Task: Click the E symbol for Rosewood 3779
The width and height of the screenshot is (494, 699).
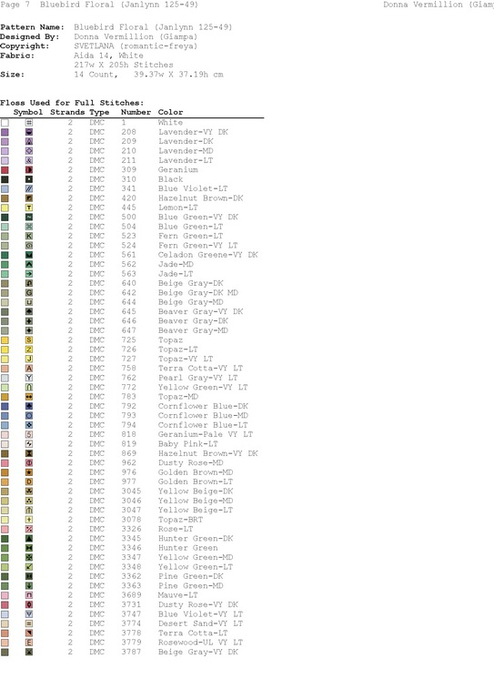Action: click(29, 642)
